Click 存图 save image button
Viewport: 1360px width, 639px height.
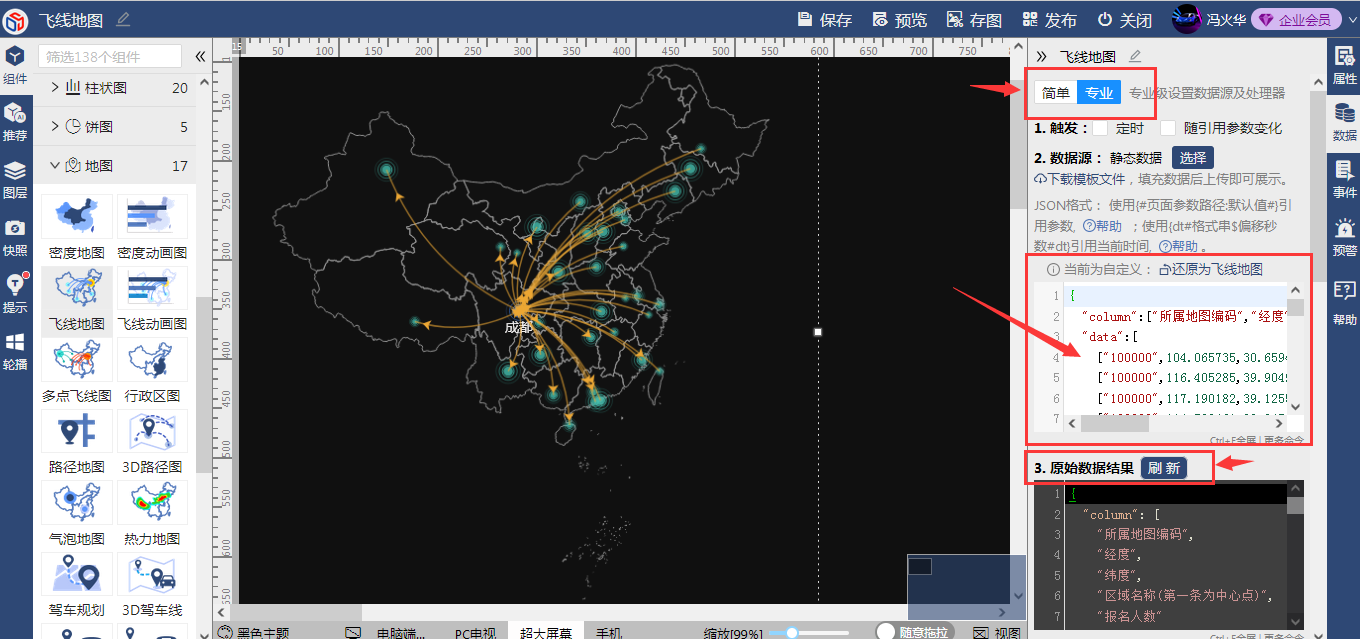tap(974, 20)
